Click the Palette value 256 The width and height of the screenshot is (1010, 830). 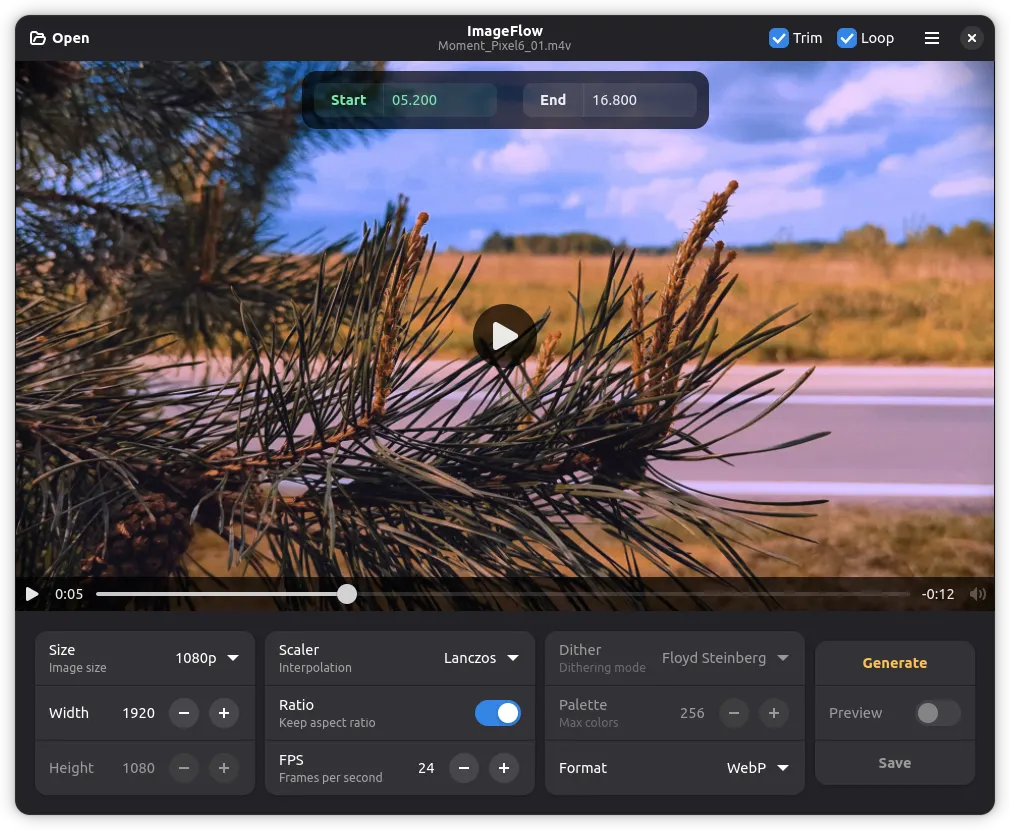(x=692, y=713)
